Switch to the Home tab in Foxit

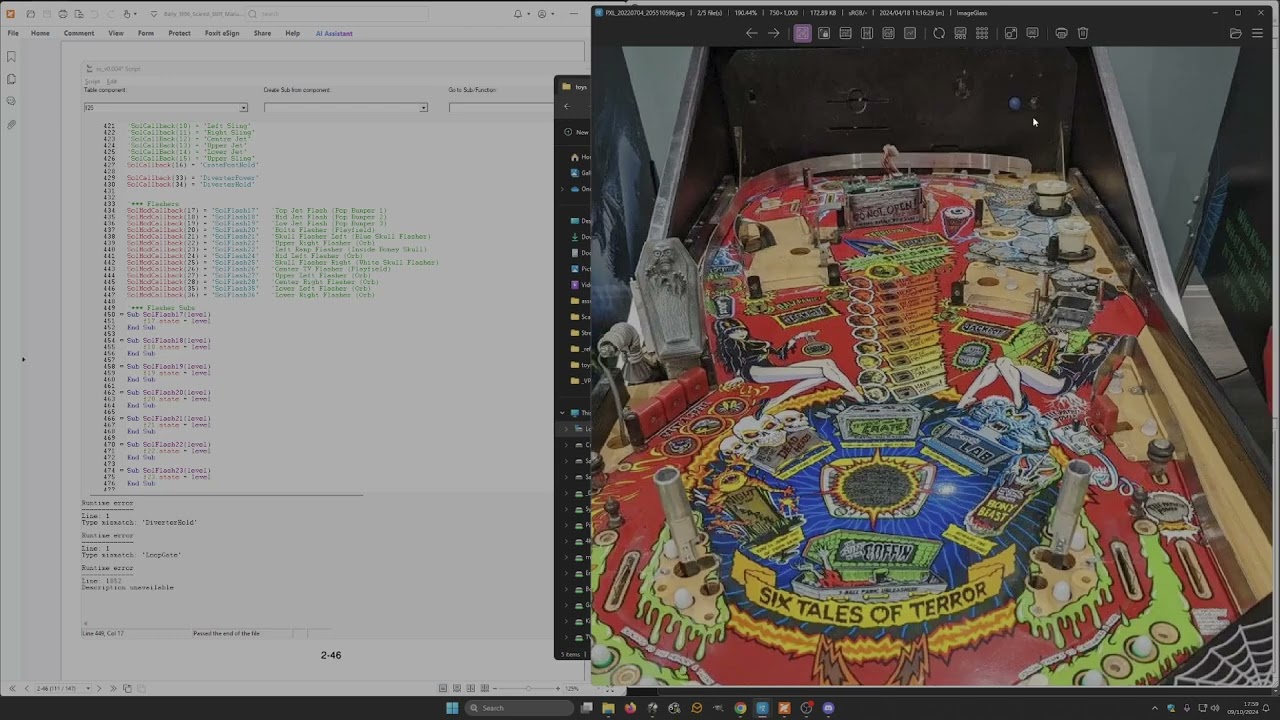40,33
